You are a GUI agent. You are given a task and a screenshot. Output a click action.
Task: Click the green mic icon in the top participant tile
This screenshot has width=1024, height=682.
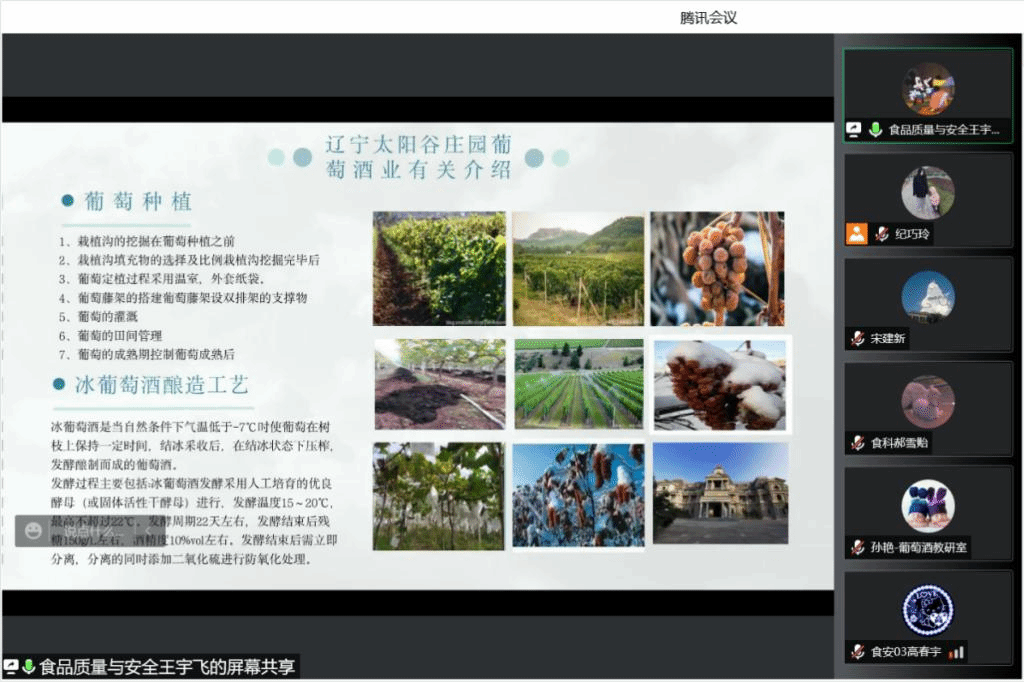(x=875, y=130)
